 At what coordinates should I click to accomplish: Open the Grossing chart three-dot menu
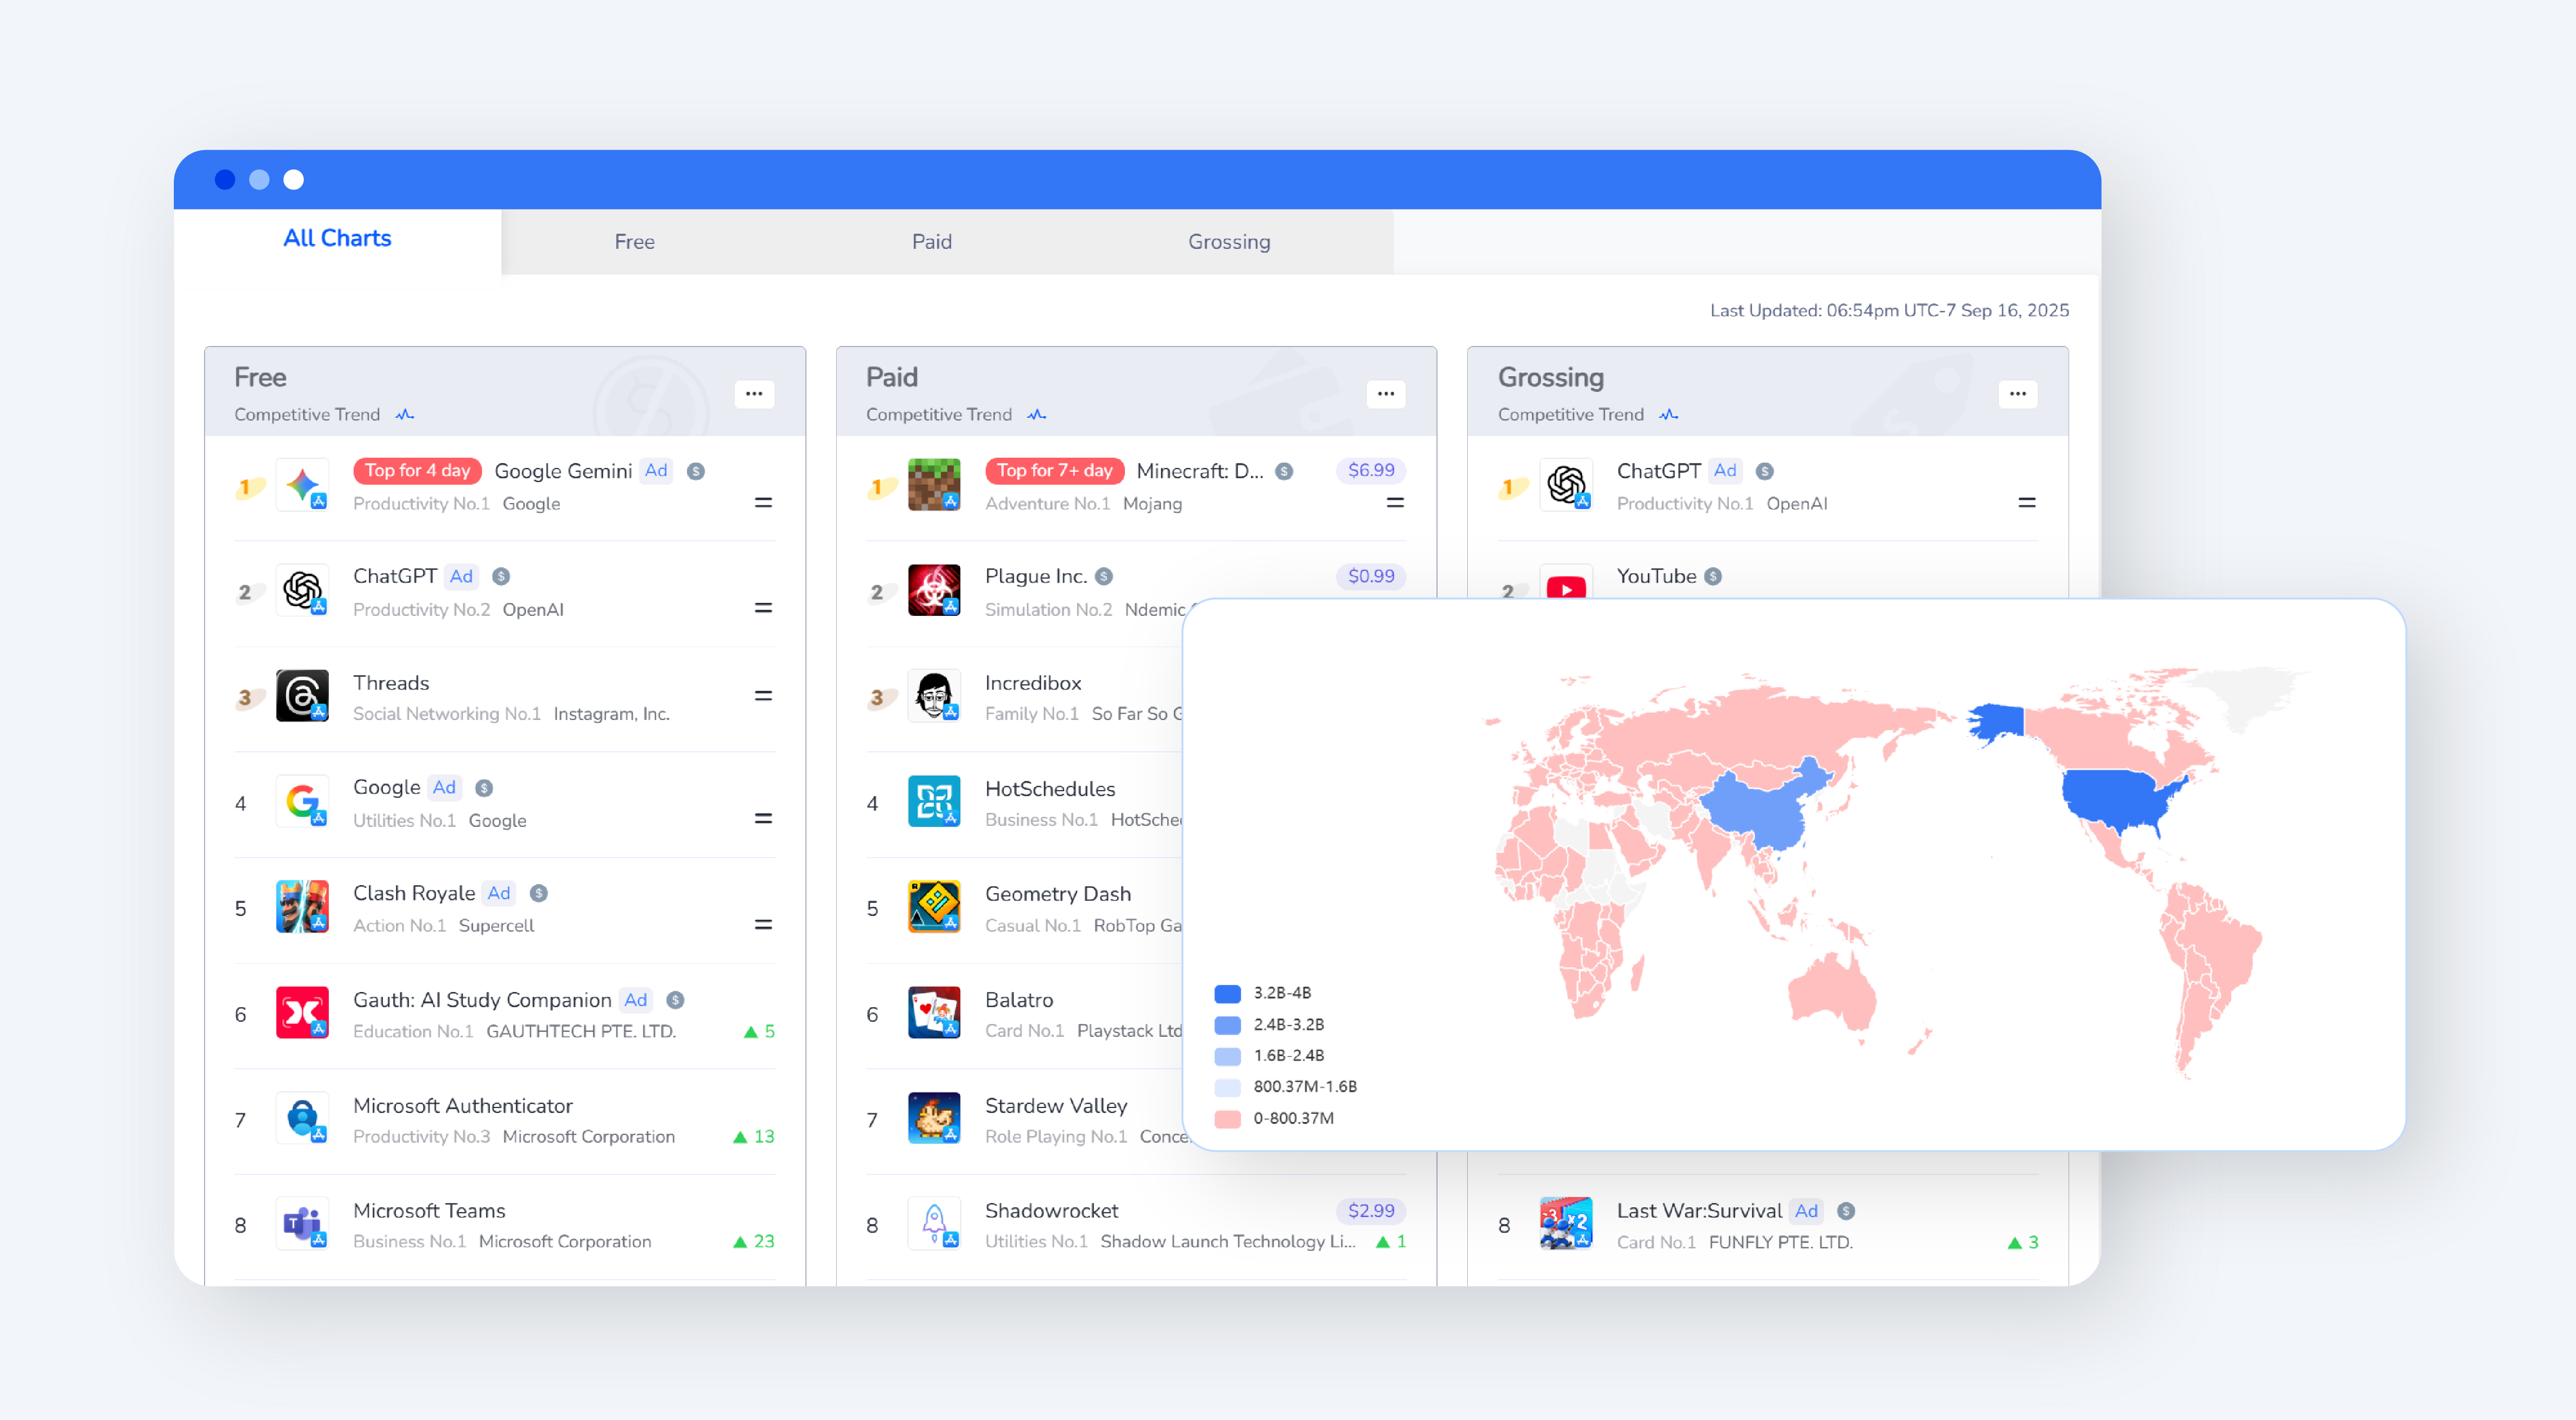pos(2017,394)
